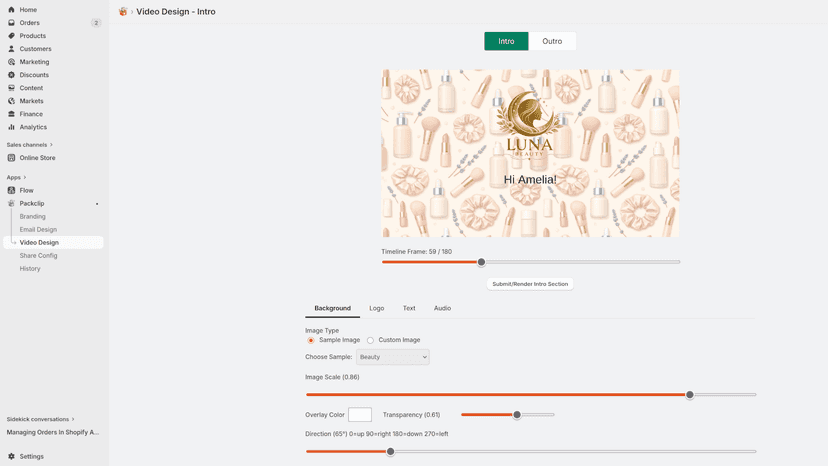Click the Settings gear icon

[11, 456]
